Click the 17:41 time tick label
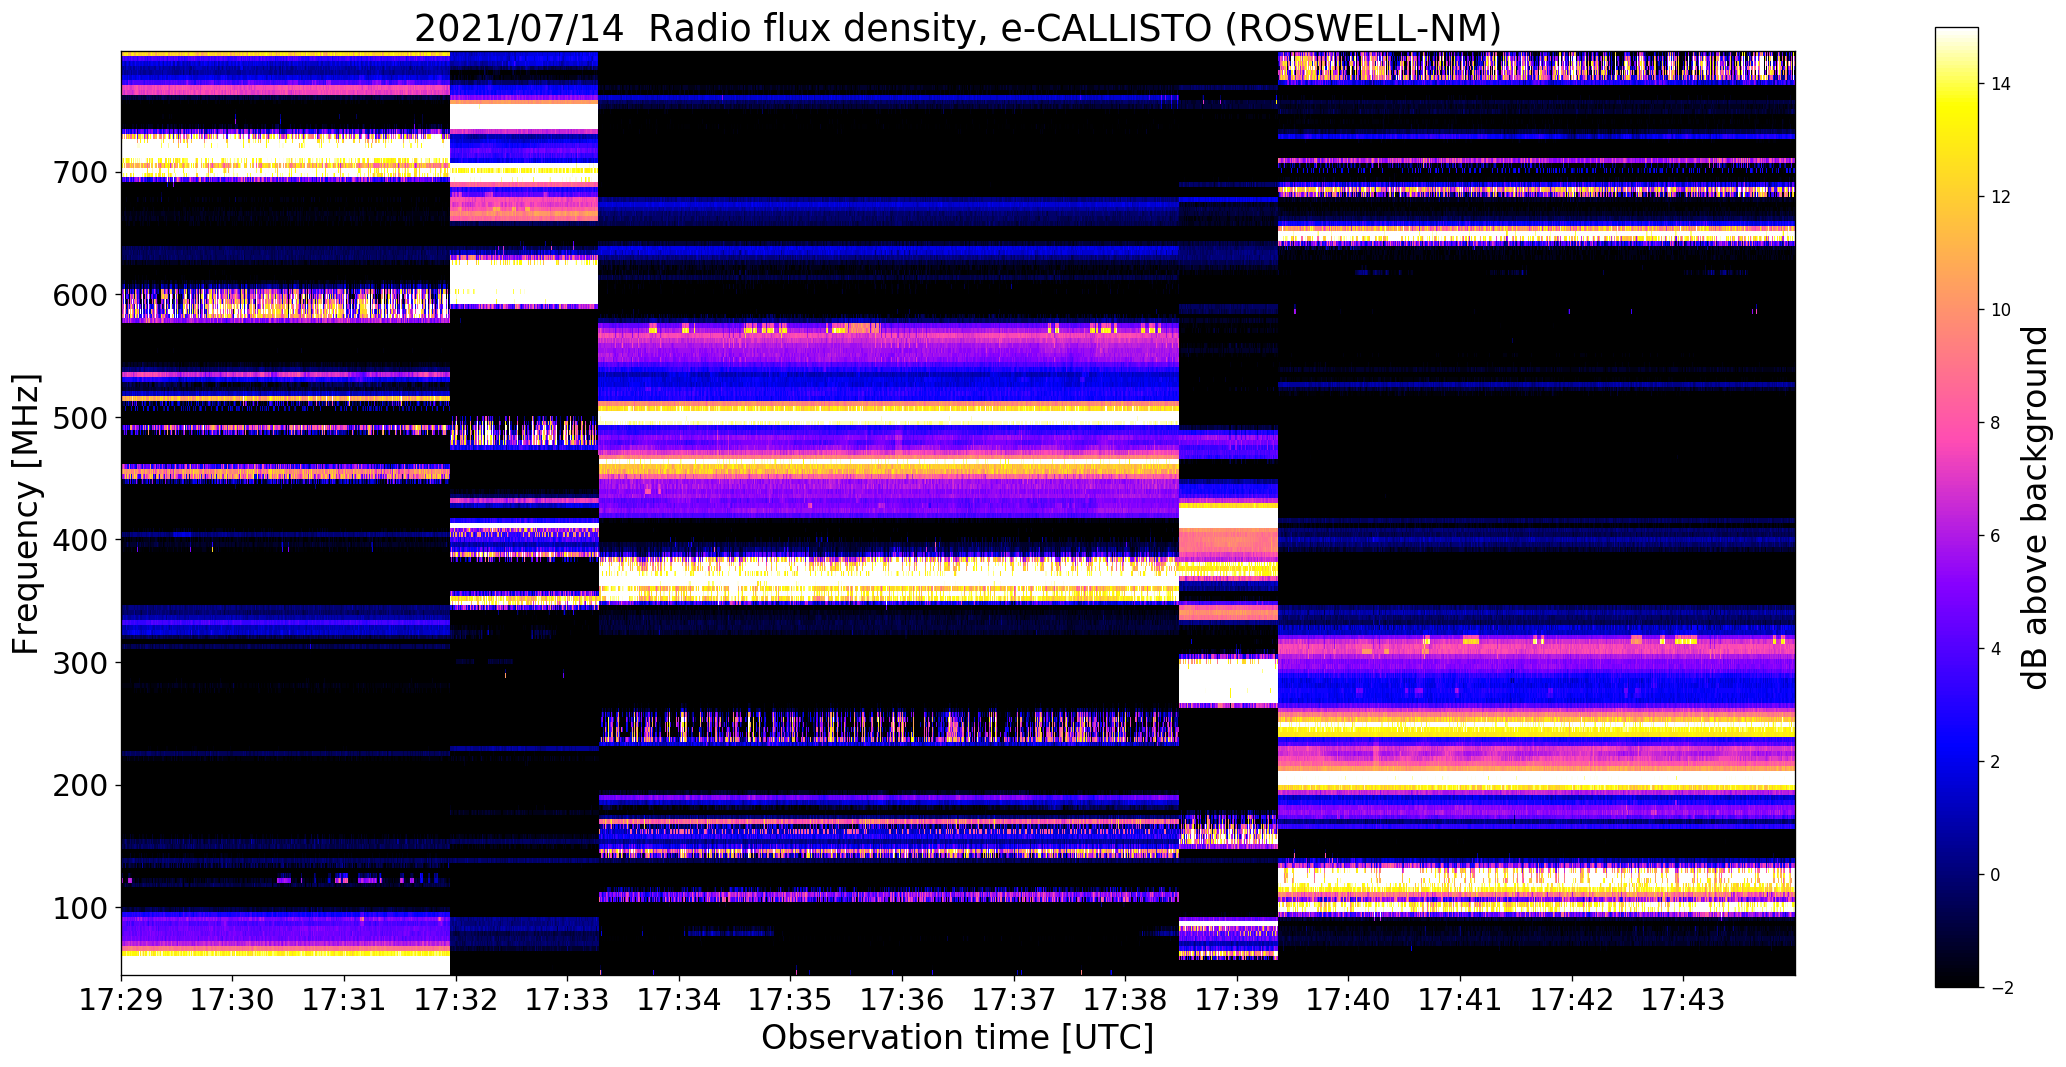 pos(1461,999)
